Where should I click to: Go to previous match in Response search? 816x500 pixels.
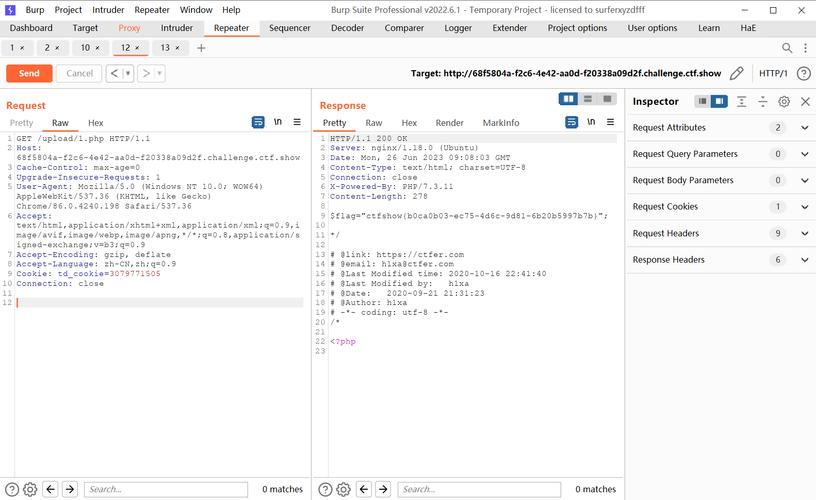[364, 489]
